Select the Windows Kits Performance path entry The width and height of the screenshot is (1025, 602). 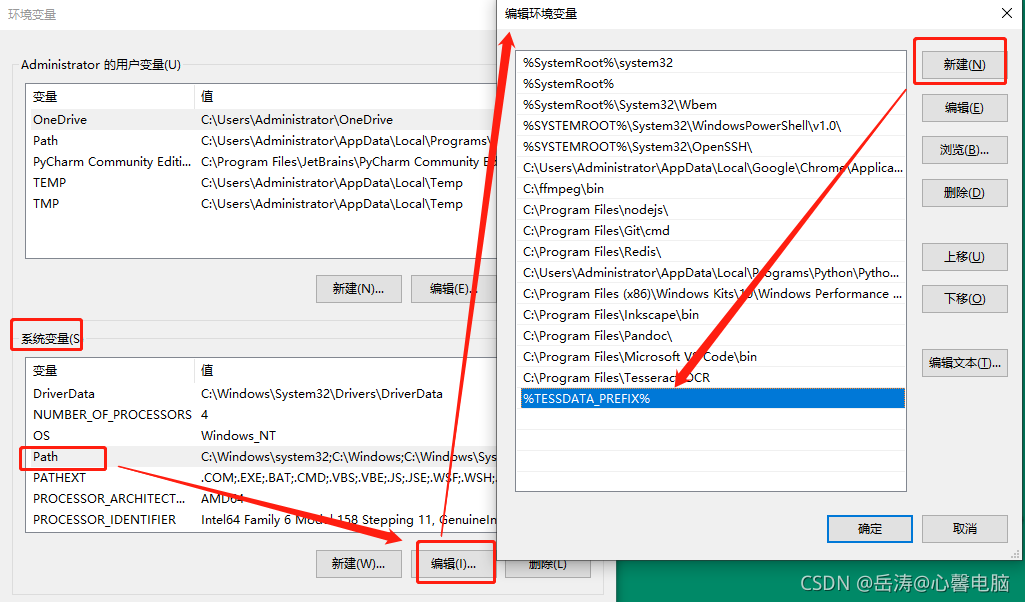click(x=713, y=293)
